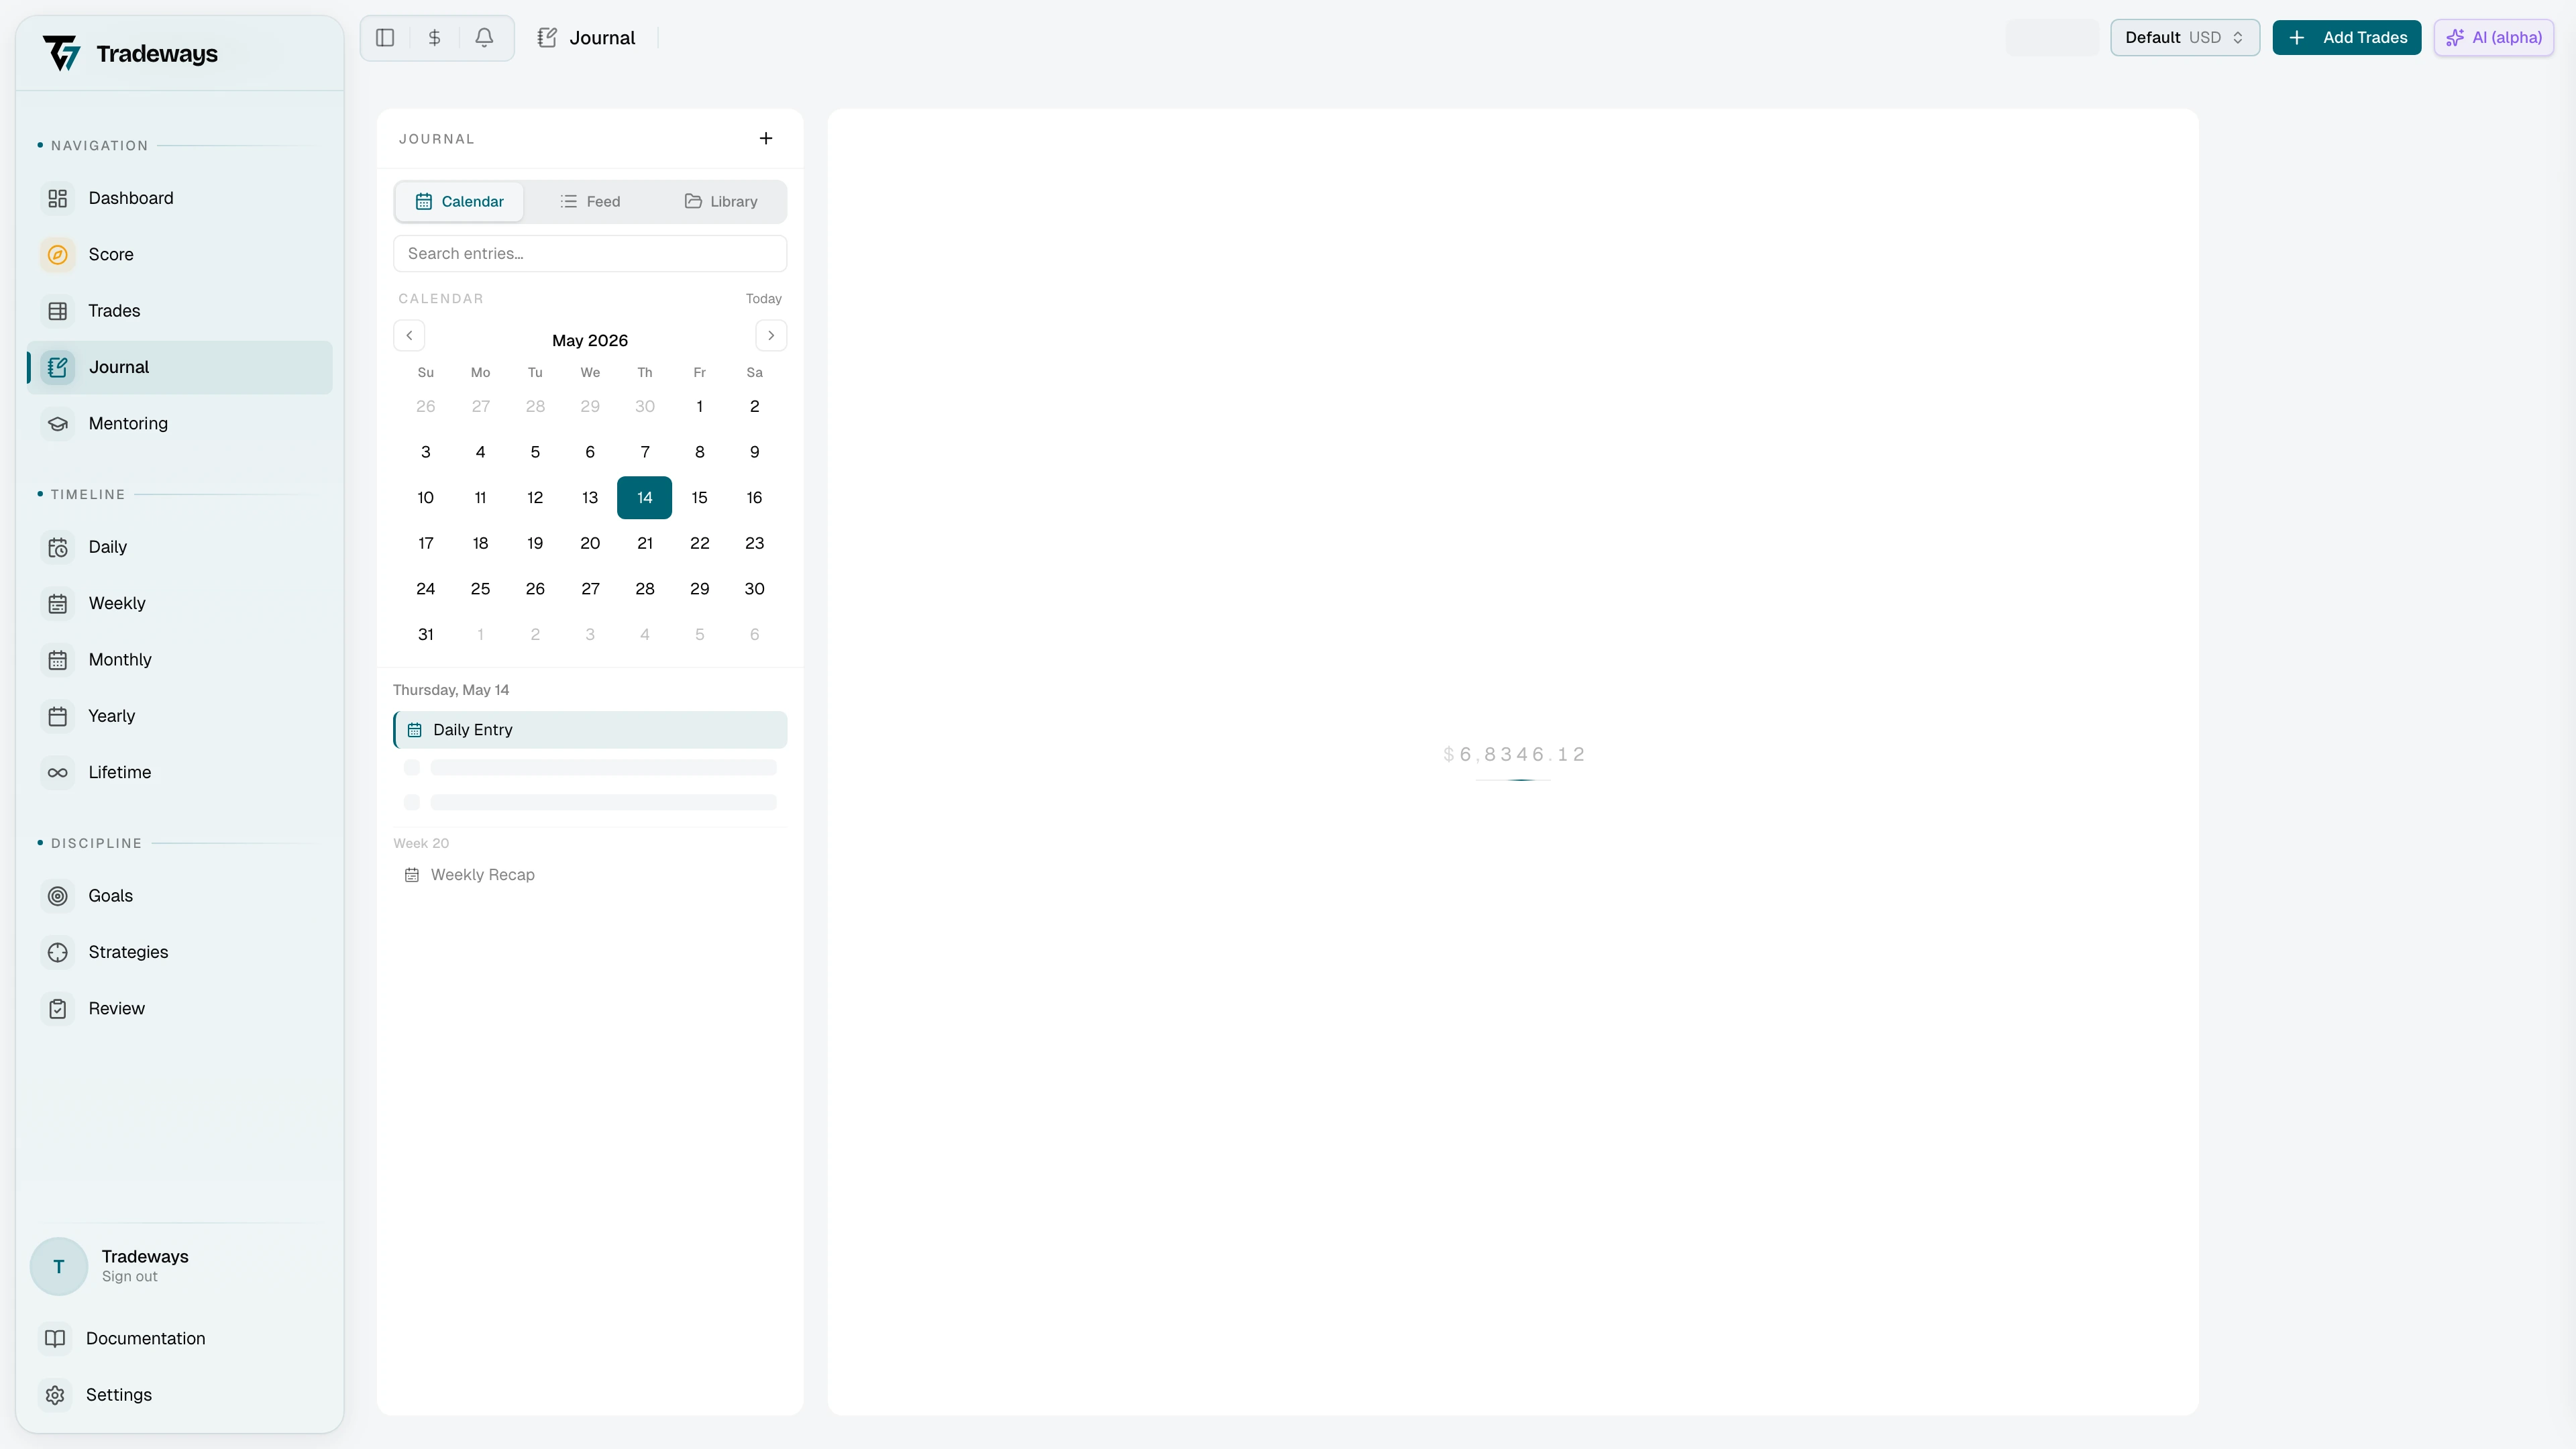The height and width of the screenshot is (1449, 2576).
Task: Click the plus icon to add a journal entry
Action: (766, 138)
